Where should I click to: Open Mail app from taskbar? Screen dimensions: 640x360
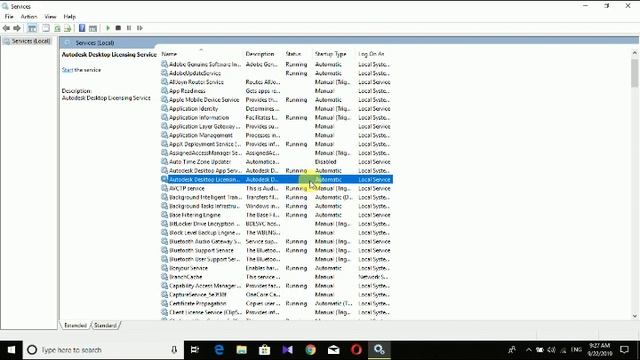tap(333, 350)
